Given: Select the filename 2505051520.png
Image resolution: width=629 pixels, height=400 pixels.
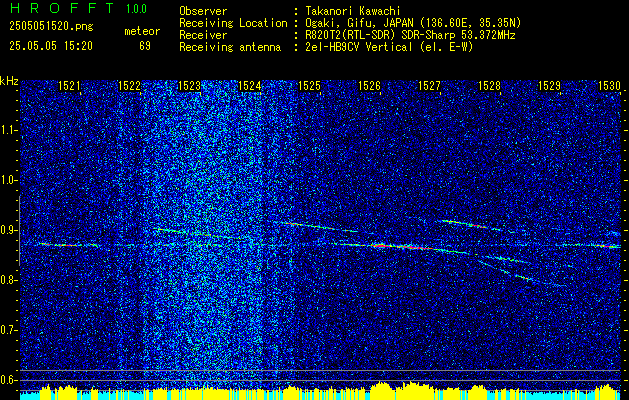Looking at the screenshot, I should coord(51,27).
